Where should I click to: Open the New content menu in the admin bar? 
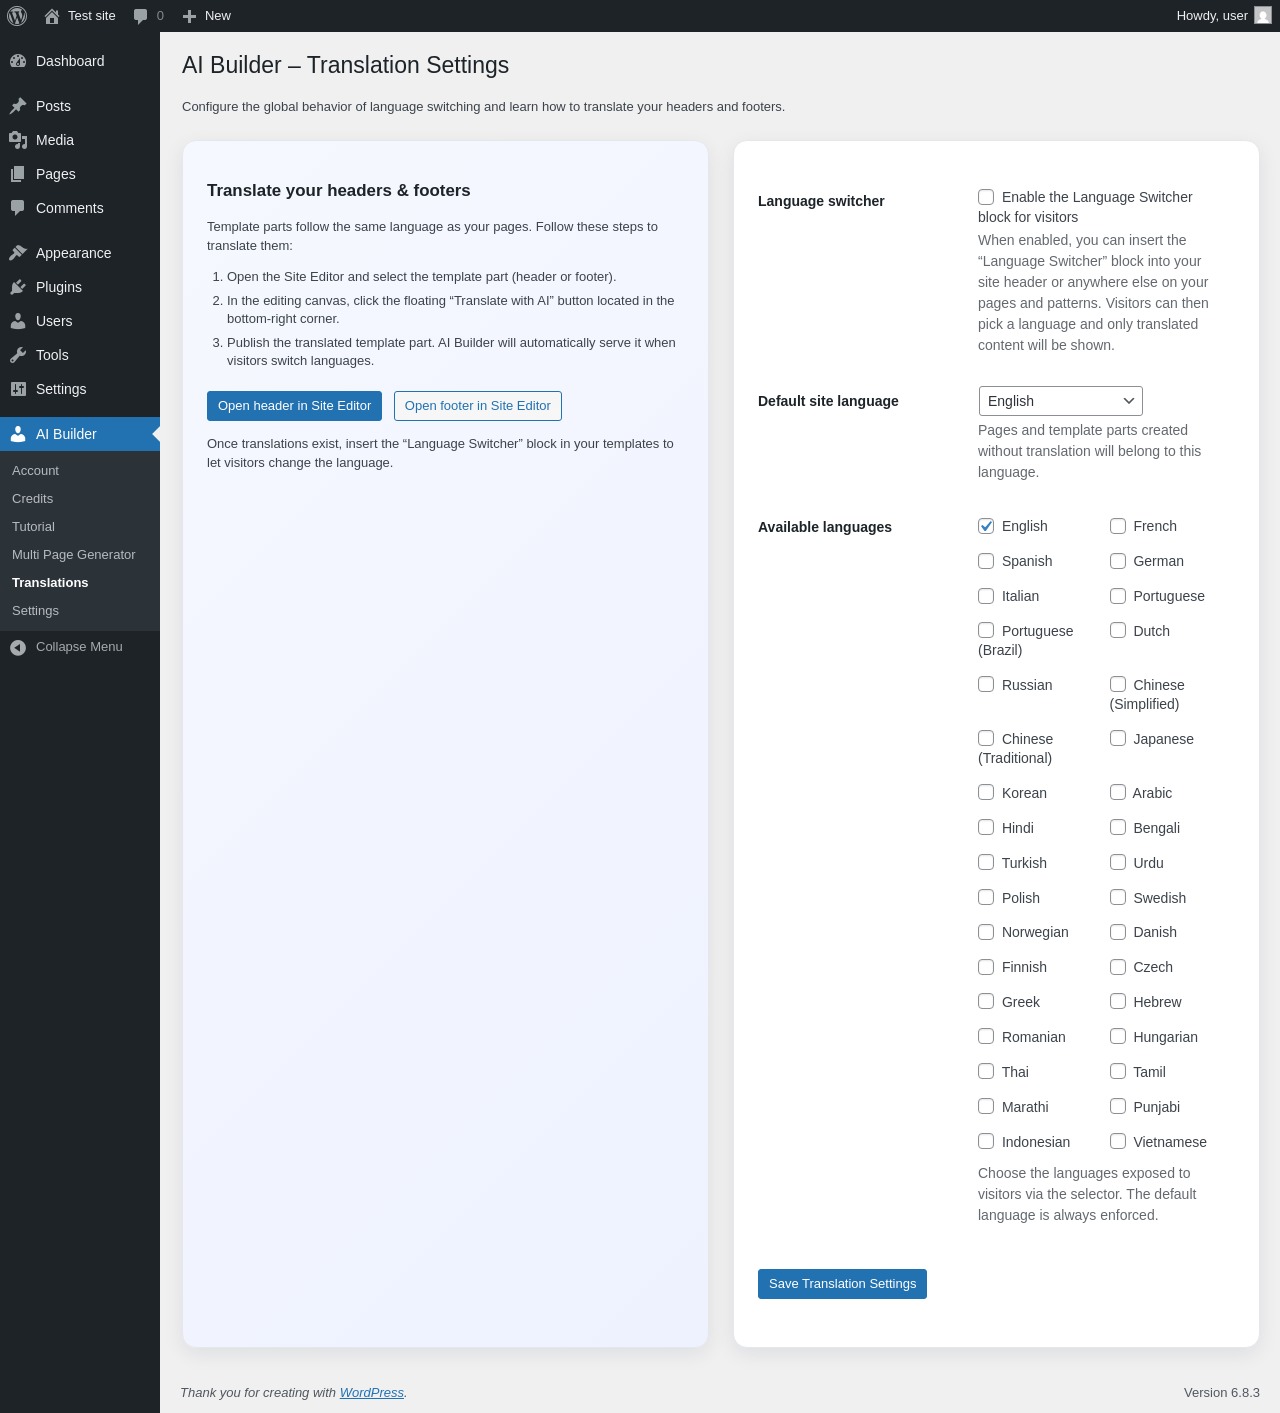(207, 16)
